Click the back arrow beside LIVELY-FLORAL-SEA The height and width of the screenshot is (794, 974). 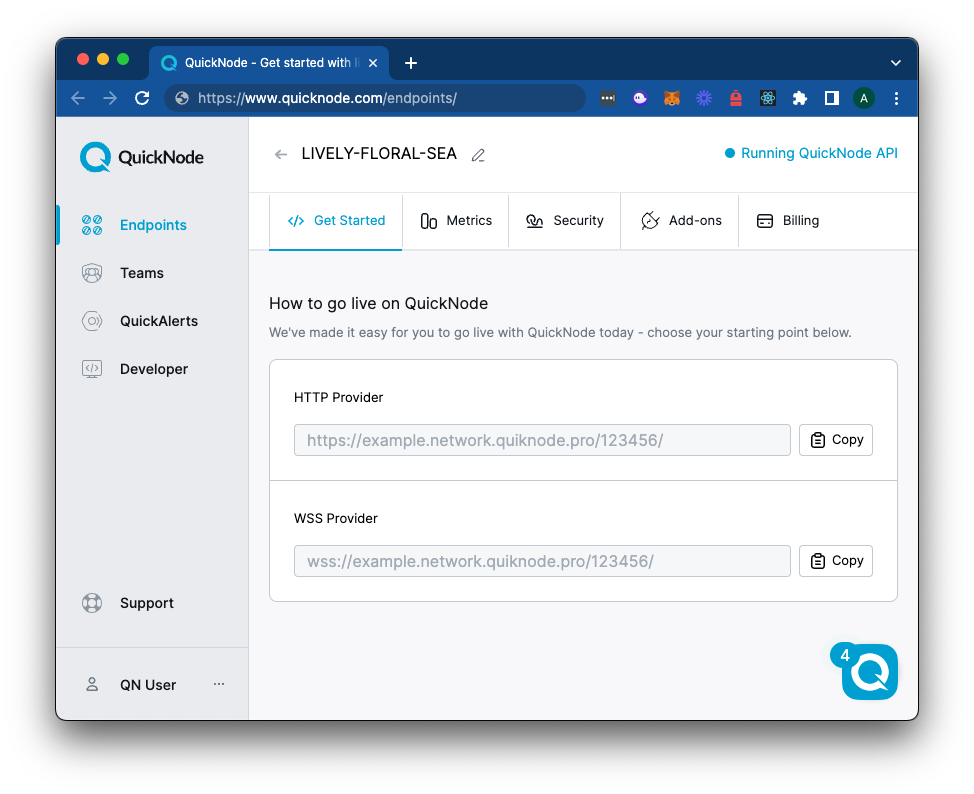[x=281, y=154]
